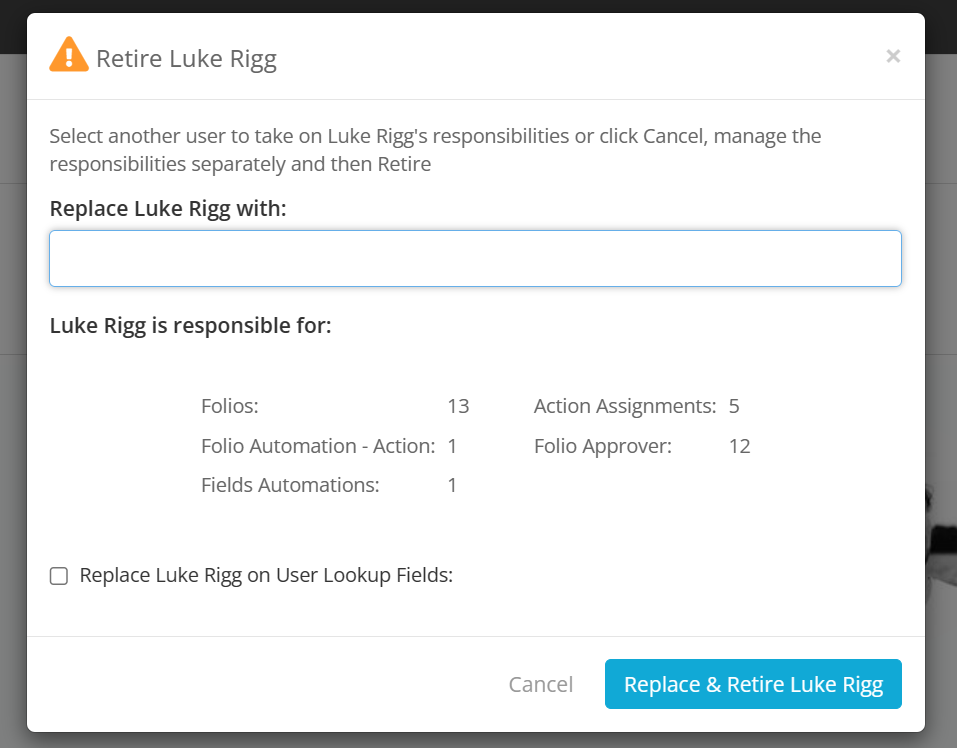Click the orange warning triangle icon
Screen dimensions: 957x748
68,55
